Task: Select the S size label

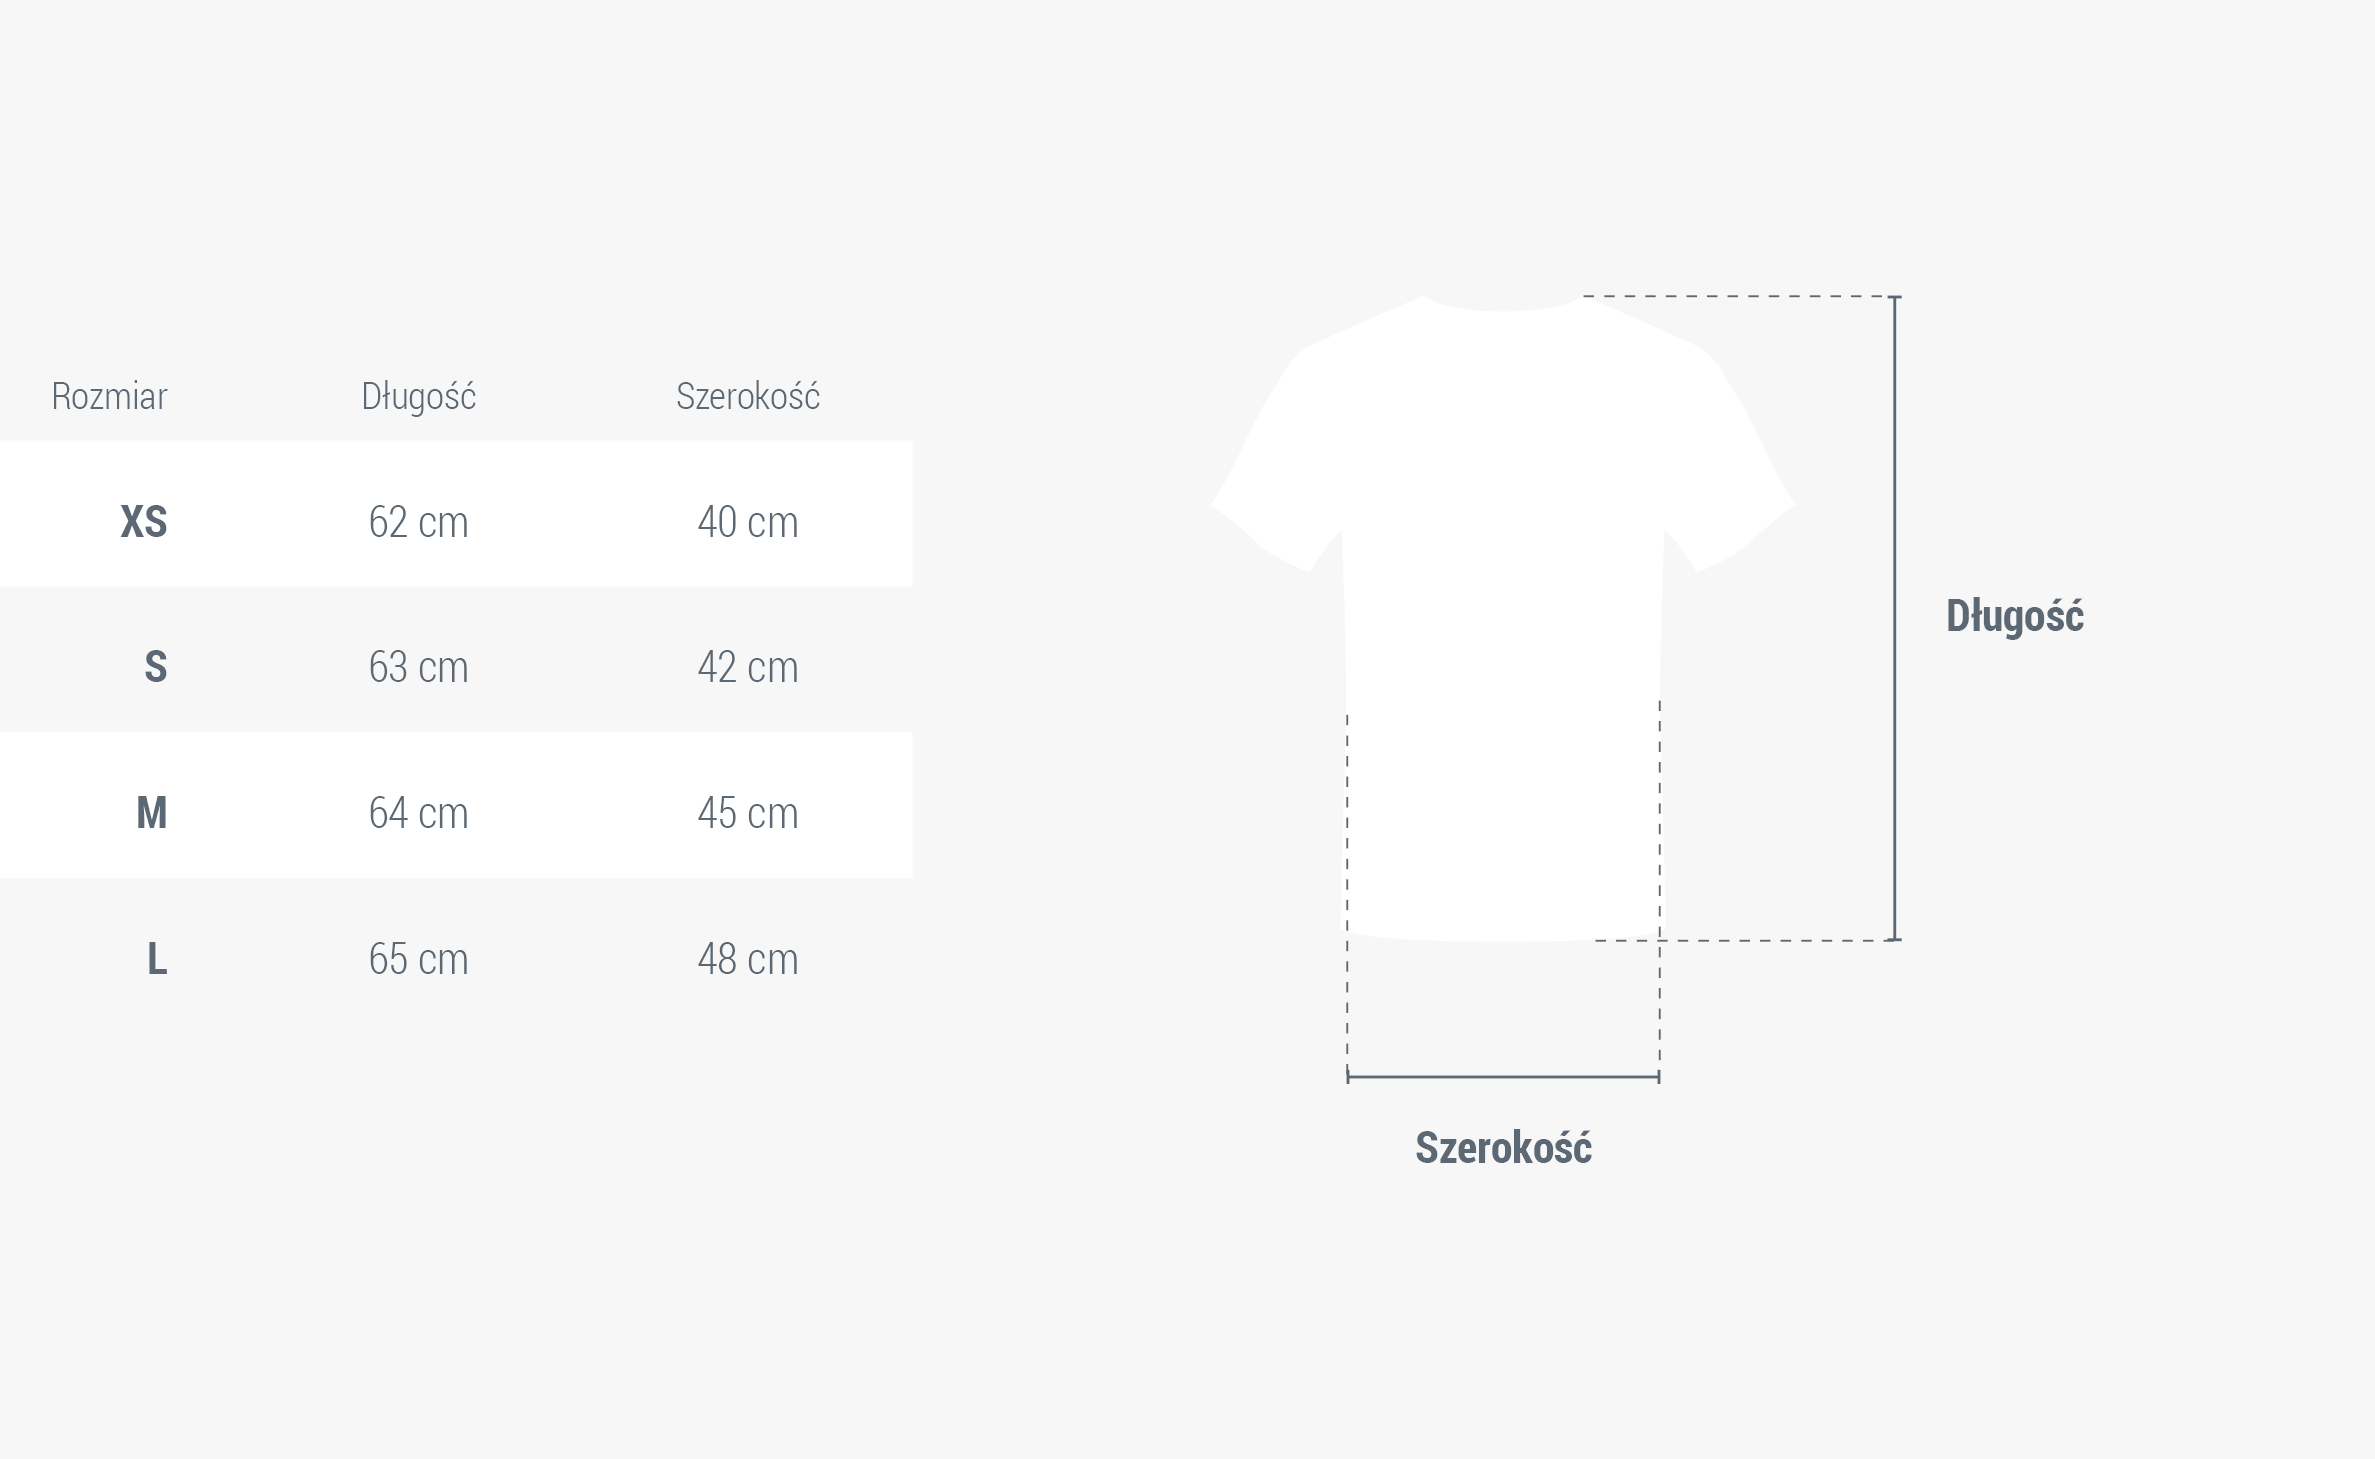Action: 156,667
